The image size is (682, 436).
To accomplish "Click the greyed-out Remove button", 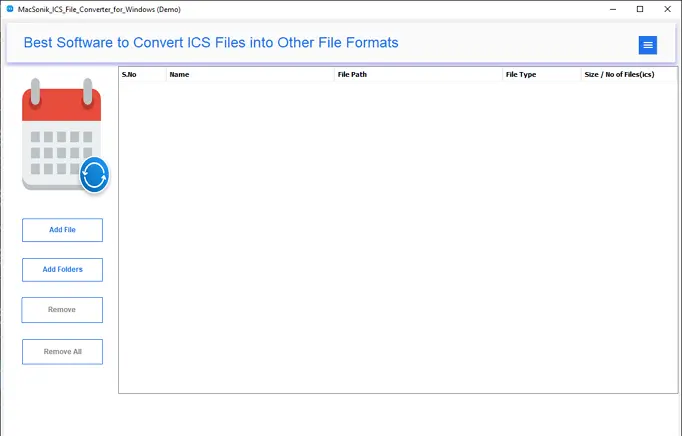I will (62, 310).
